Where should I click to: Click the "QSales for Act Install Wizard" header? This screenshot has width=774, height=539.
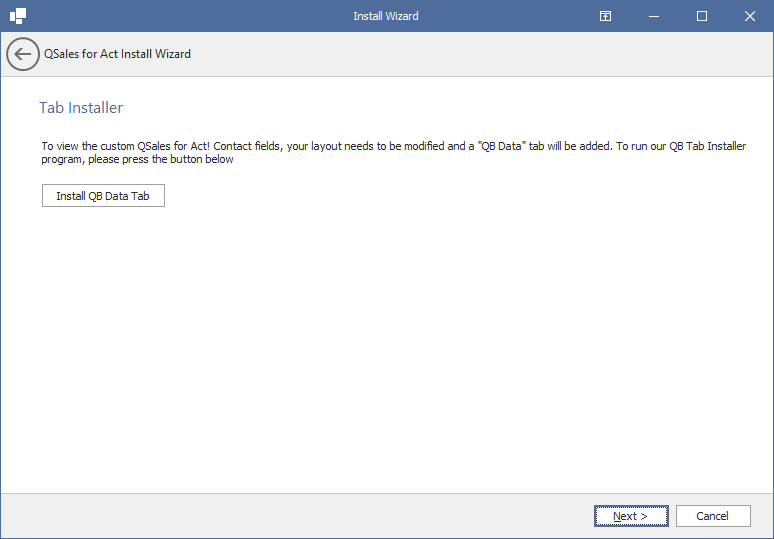117,54
